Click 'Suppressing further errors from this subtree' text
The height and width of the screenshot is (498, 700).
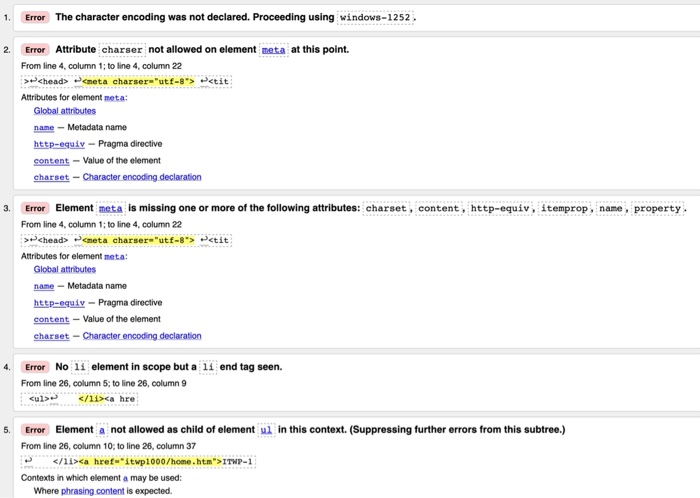pyautogui.click(x=457, y=430)
